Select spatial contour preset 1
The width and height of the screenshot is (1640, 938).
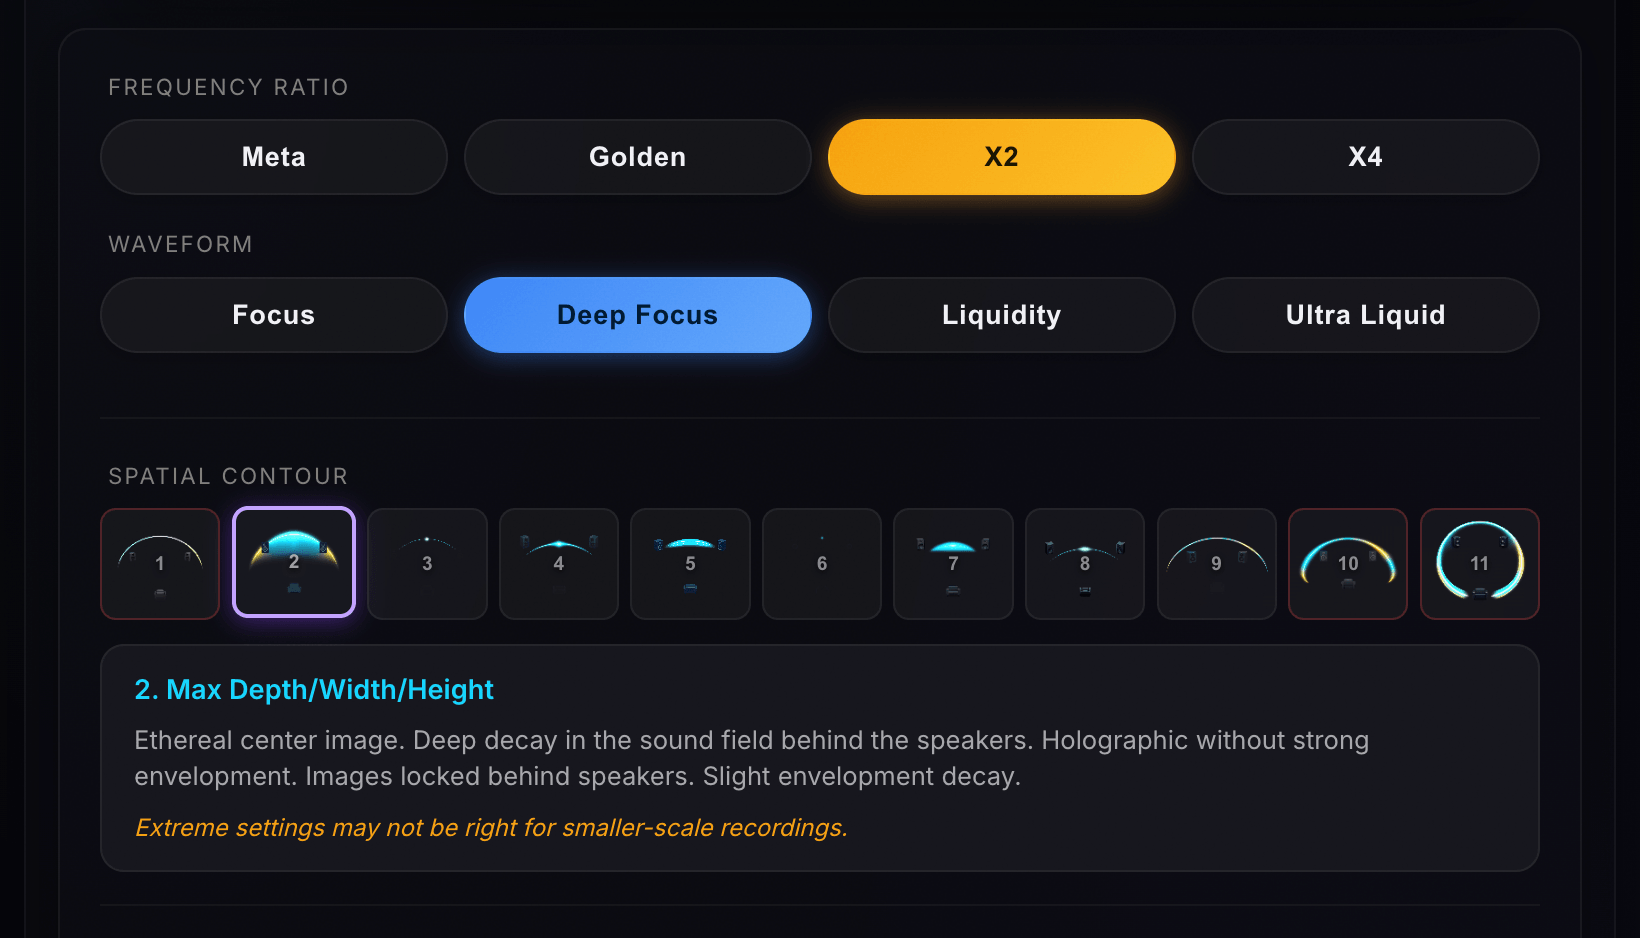[160, 564]
